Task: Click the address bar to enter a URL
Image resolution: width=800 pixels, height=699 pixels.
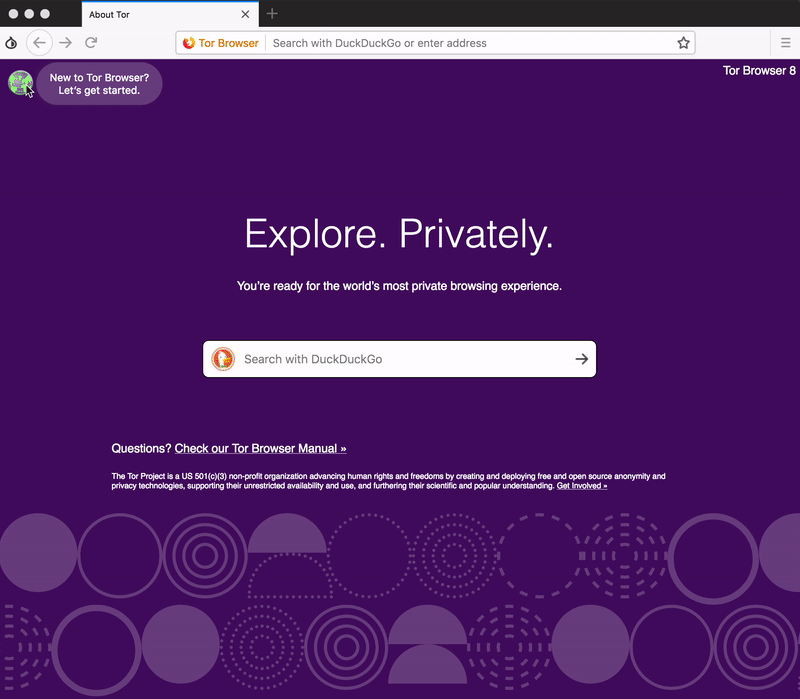Action: coord(450,42)
